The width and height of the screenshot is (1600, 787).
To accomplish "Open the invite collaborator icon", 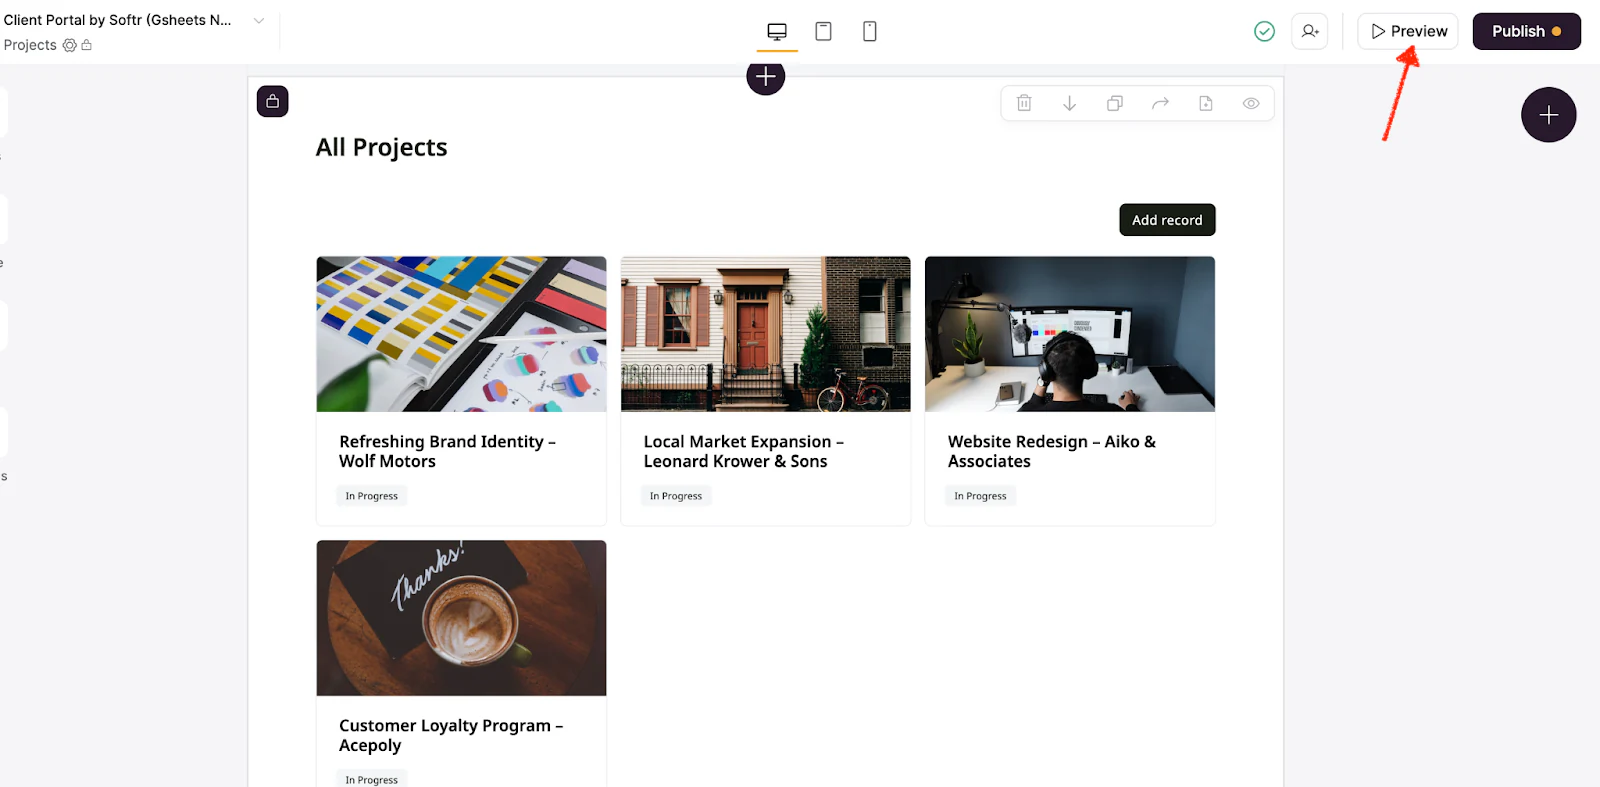I will pos(1310,32).
